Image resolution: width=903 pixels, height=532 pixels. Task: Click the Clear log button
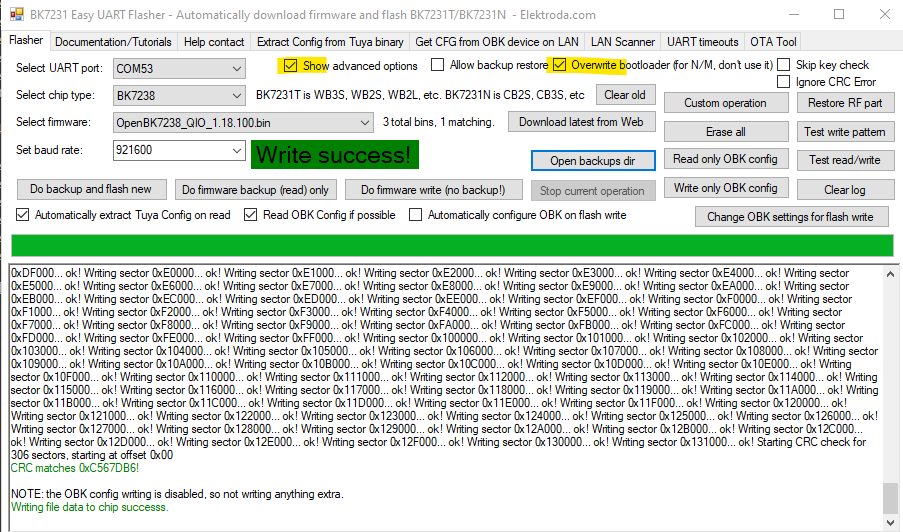coord(845,190)
